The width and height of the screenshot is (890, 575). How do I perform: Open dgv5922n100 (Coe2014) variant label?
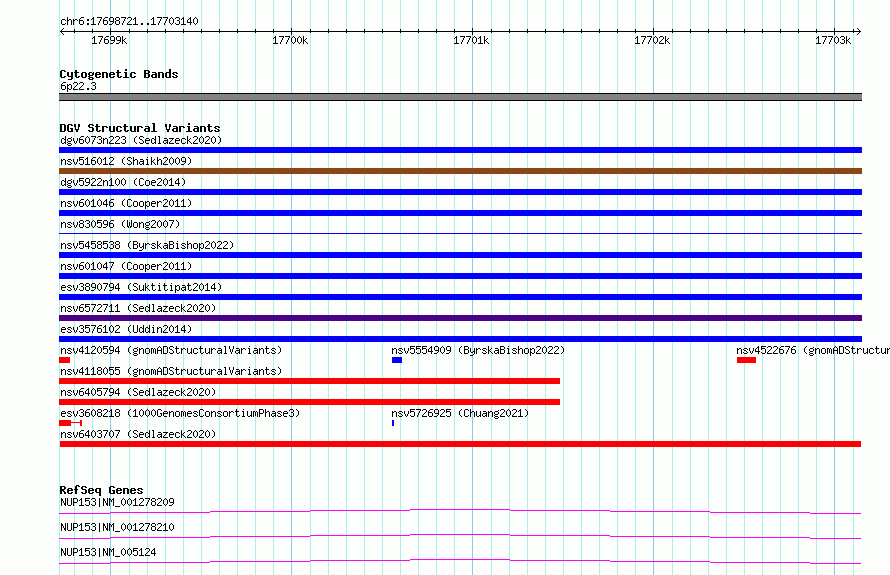point(123,182)
